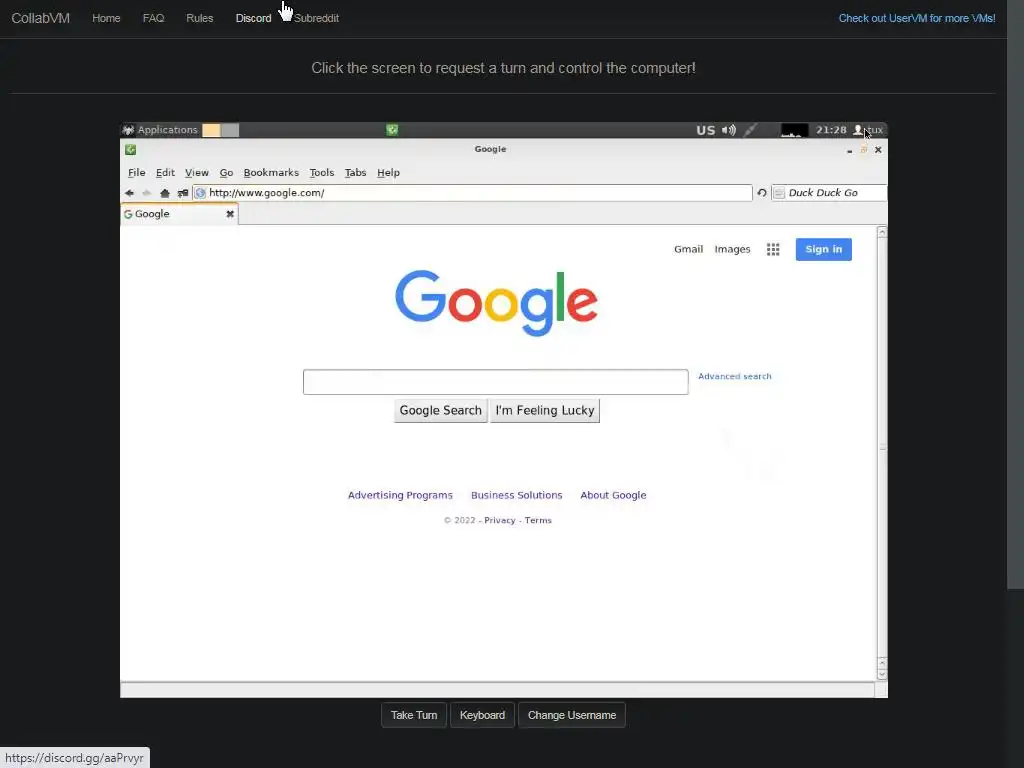Go forward with the Forward arrow

147,193
